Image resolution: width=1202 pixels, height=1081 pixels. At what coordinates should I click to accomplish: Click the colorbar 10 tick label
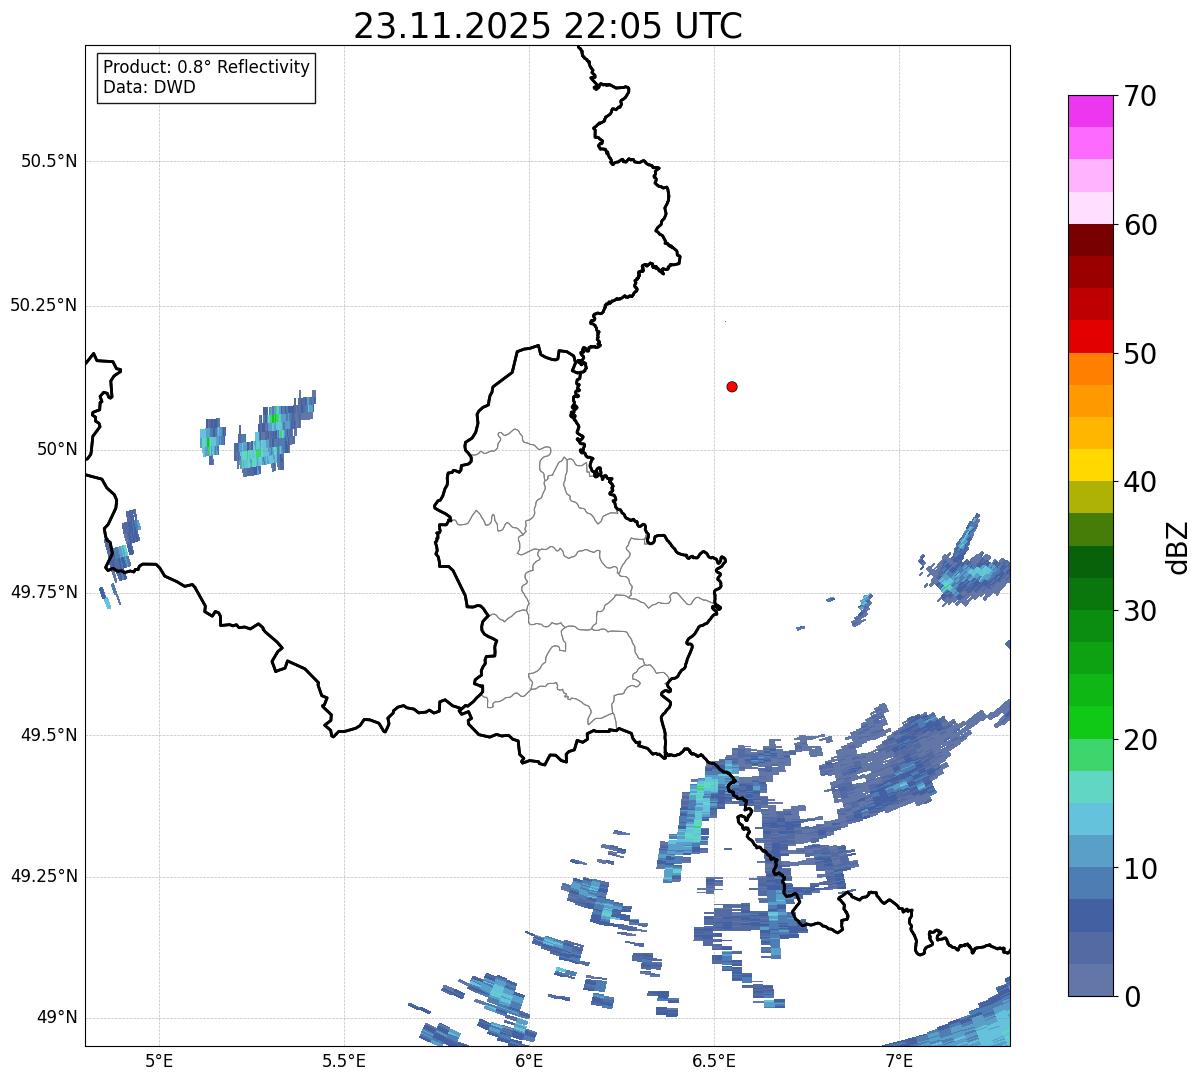point(1140,869)
